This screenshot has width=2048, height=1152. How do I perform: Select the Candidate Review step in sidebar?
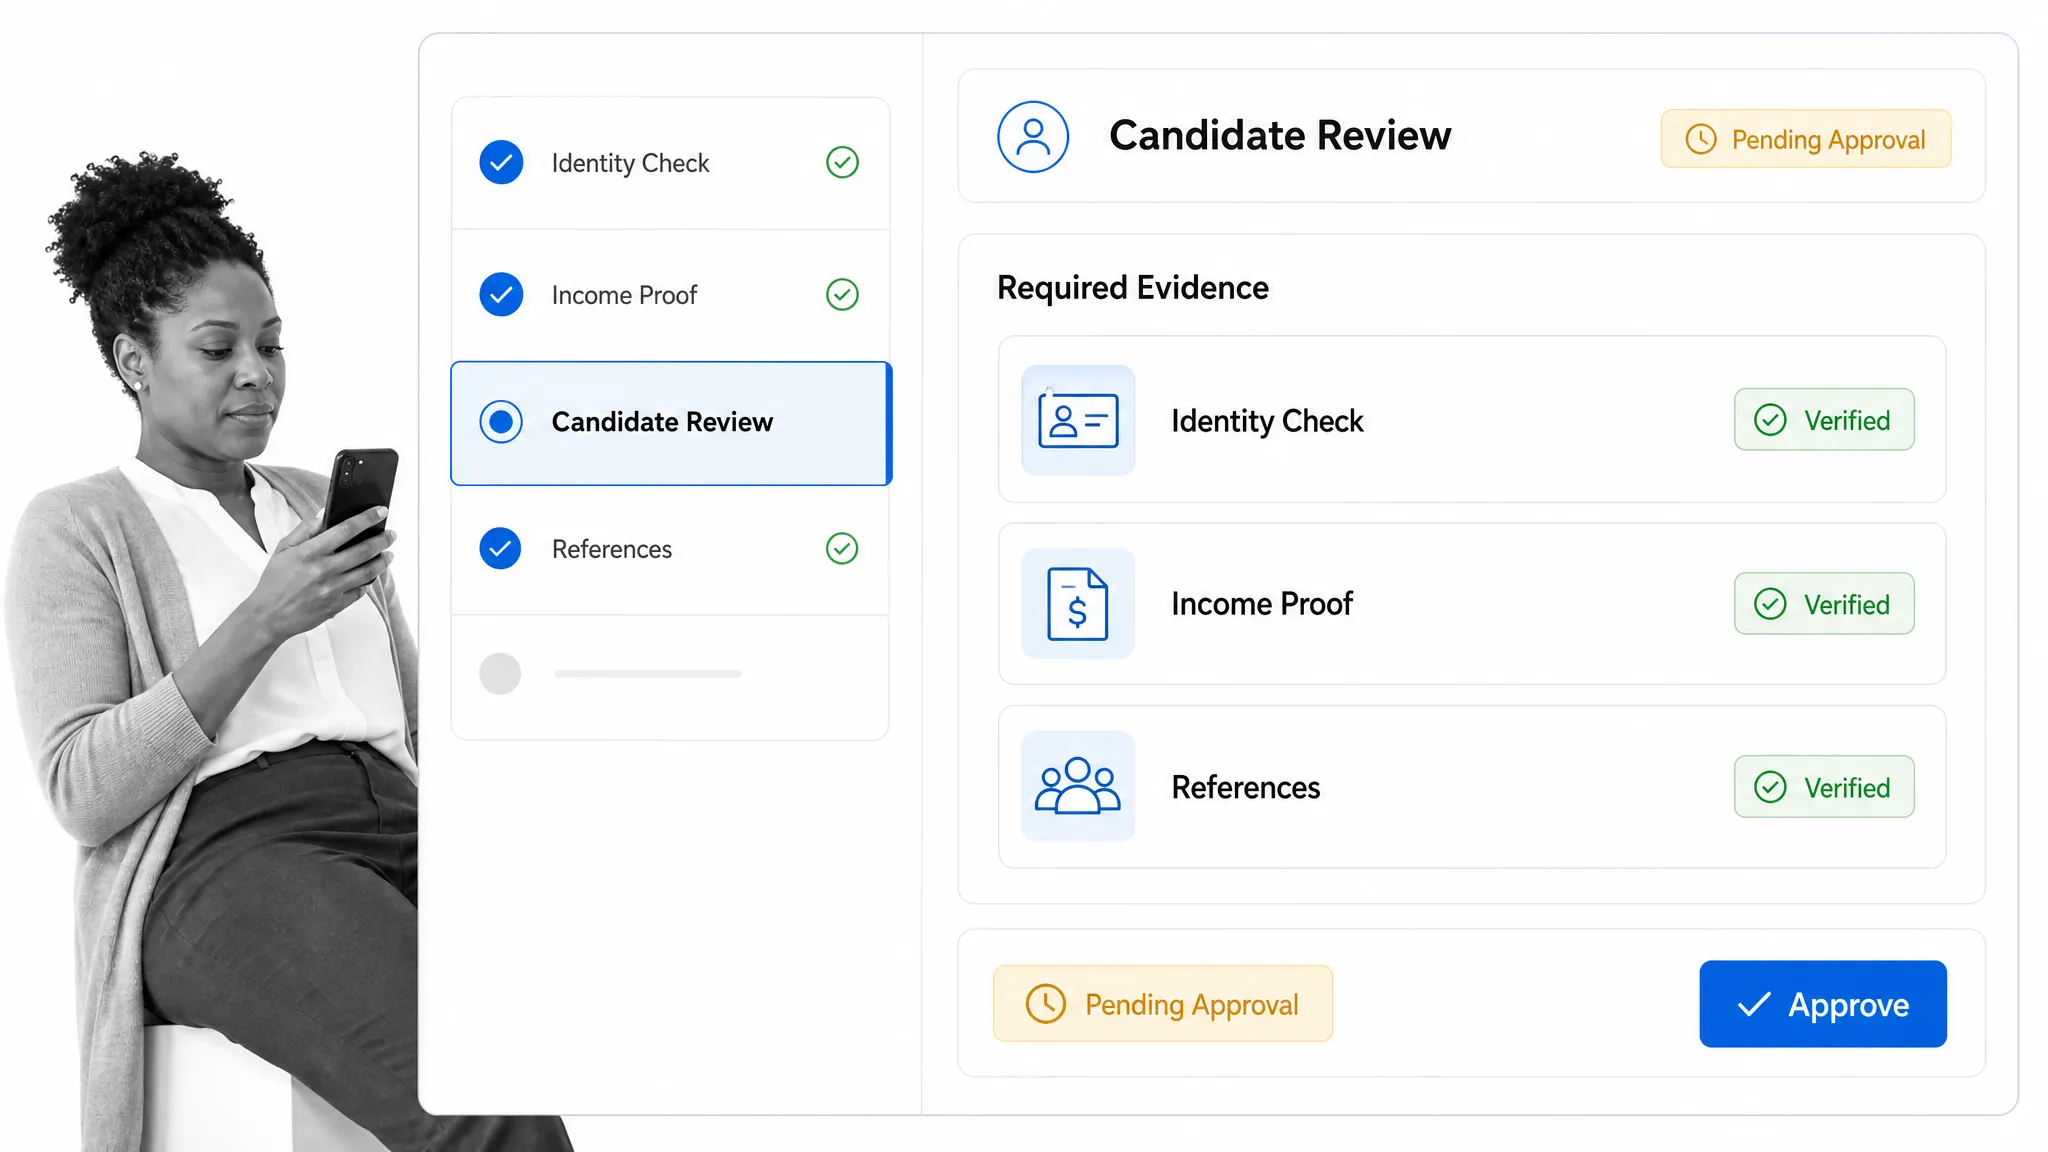click(x=671, y=423)
